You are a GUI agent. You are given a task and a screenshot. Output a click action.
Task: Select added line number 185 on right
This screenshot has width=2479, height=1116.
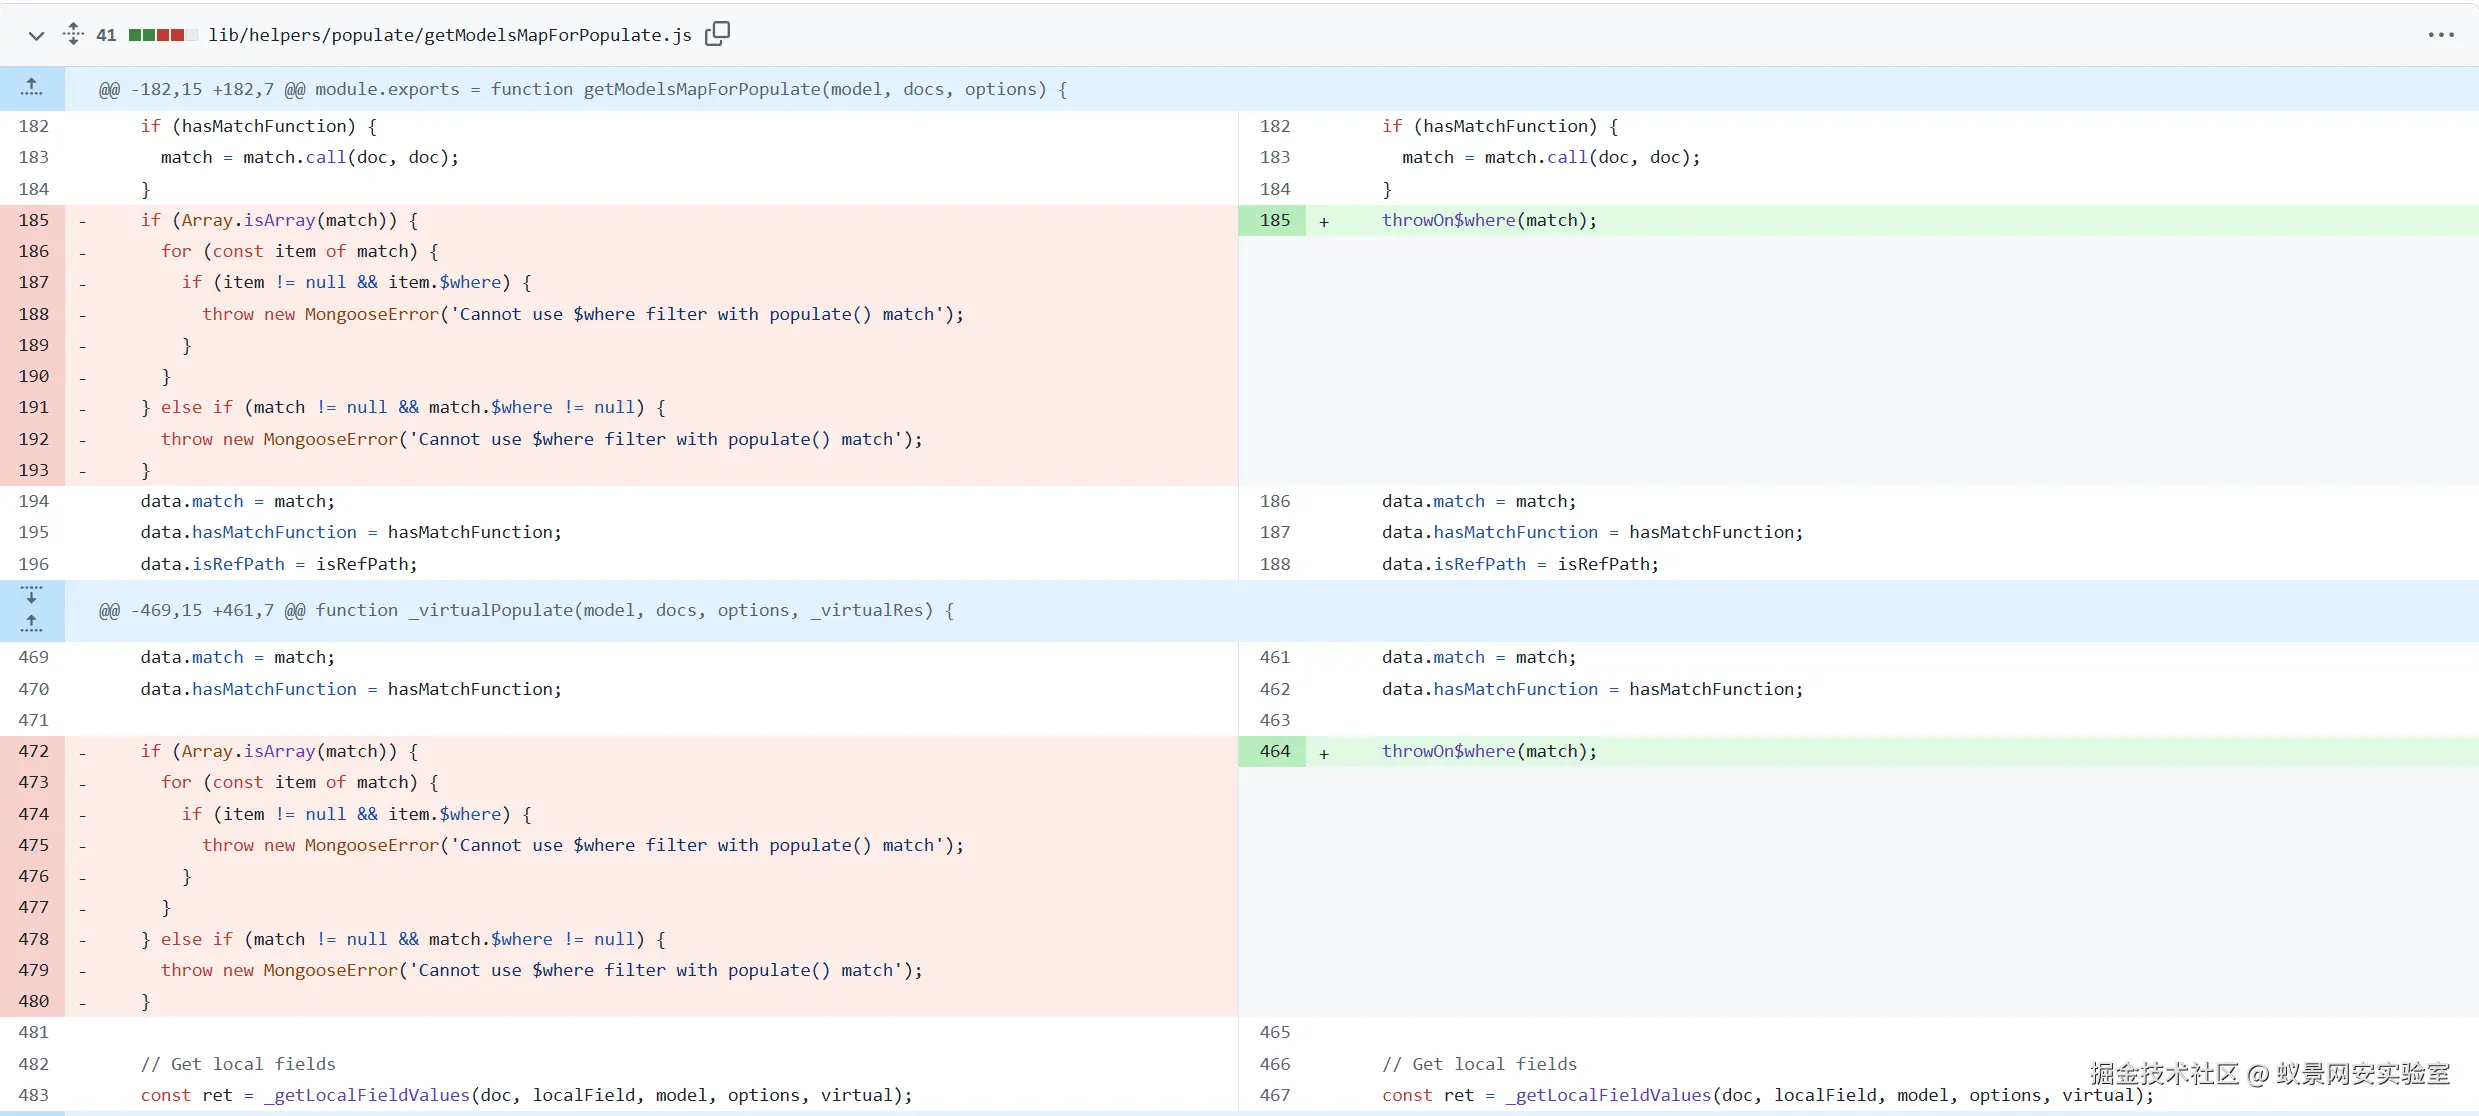1274,220
